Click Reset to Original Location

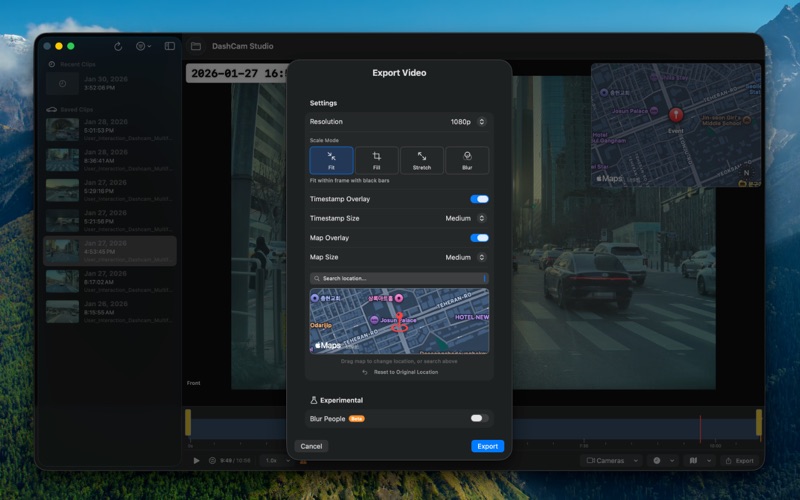point(406,372)
